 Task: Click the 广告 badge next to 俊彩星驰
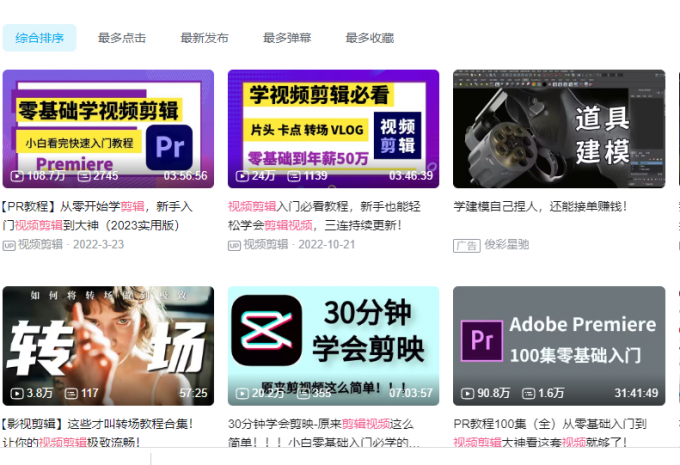467,246
